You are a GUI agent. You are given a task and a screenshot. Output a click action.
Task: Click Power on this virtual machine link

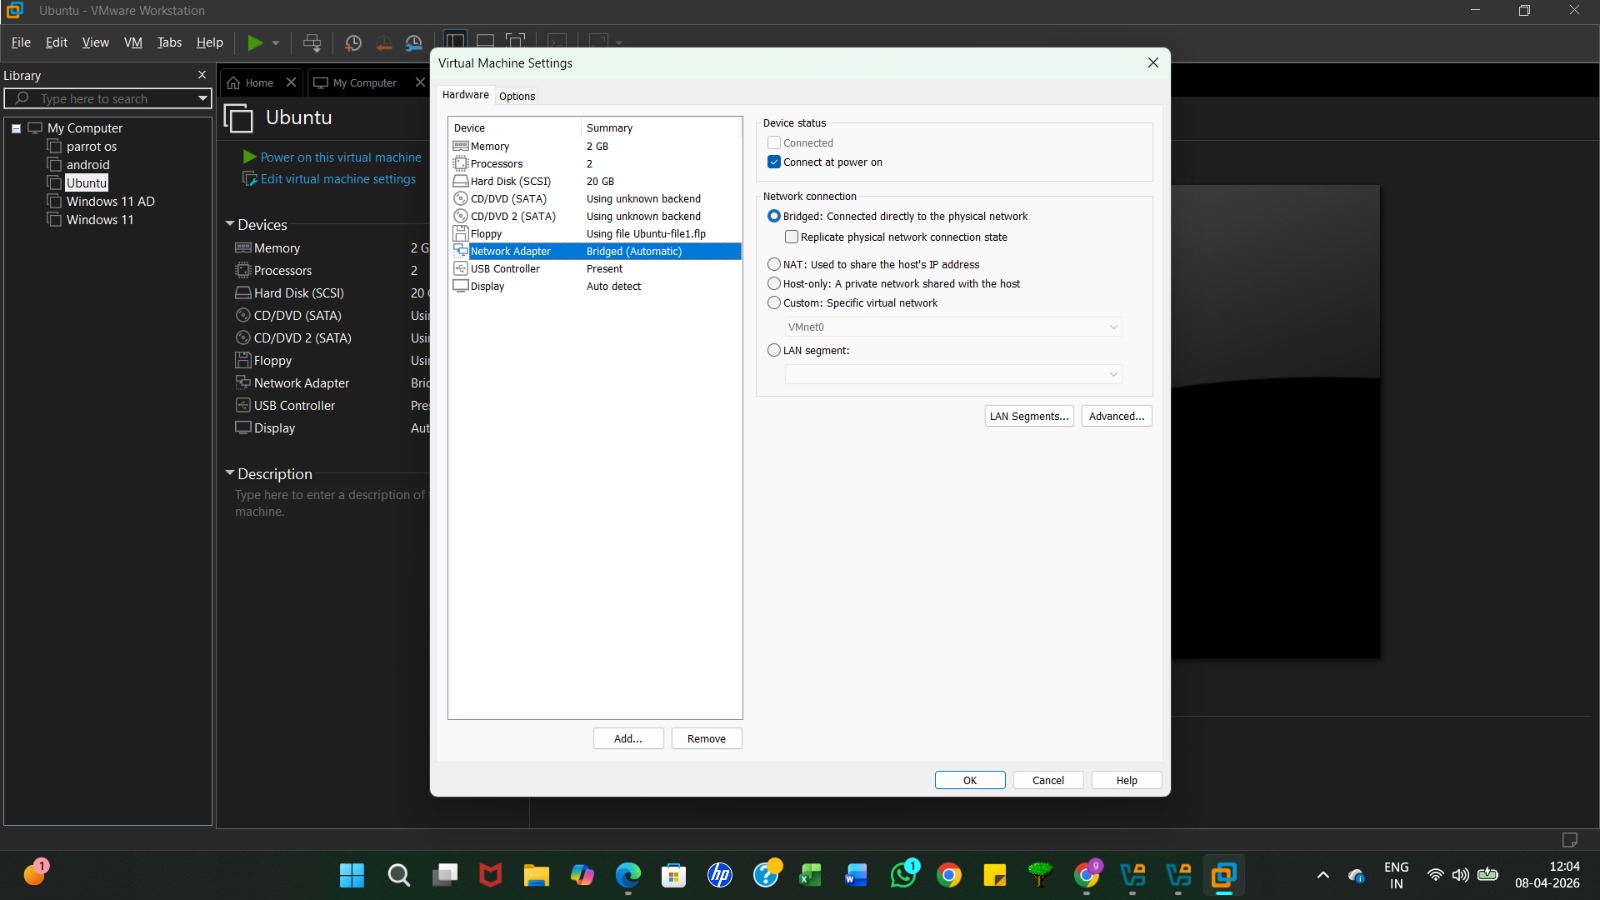tap(341, 157)
